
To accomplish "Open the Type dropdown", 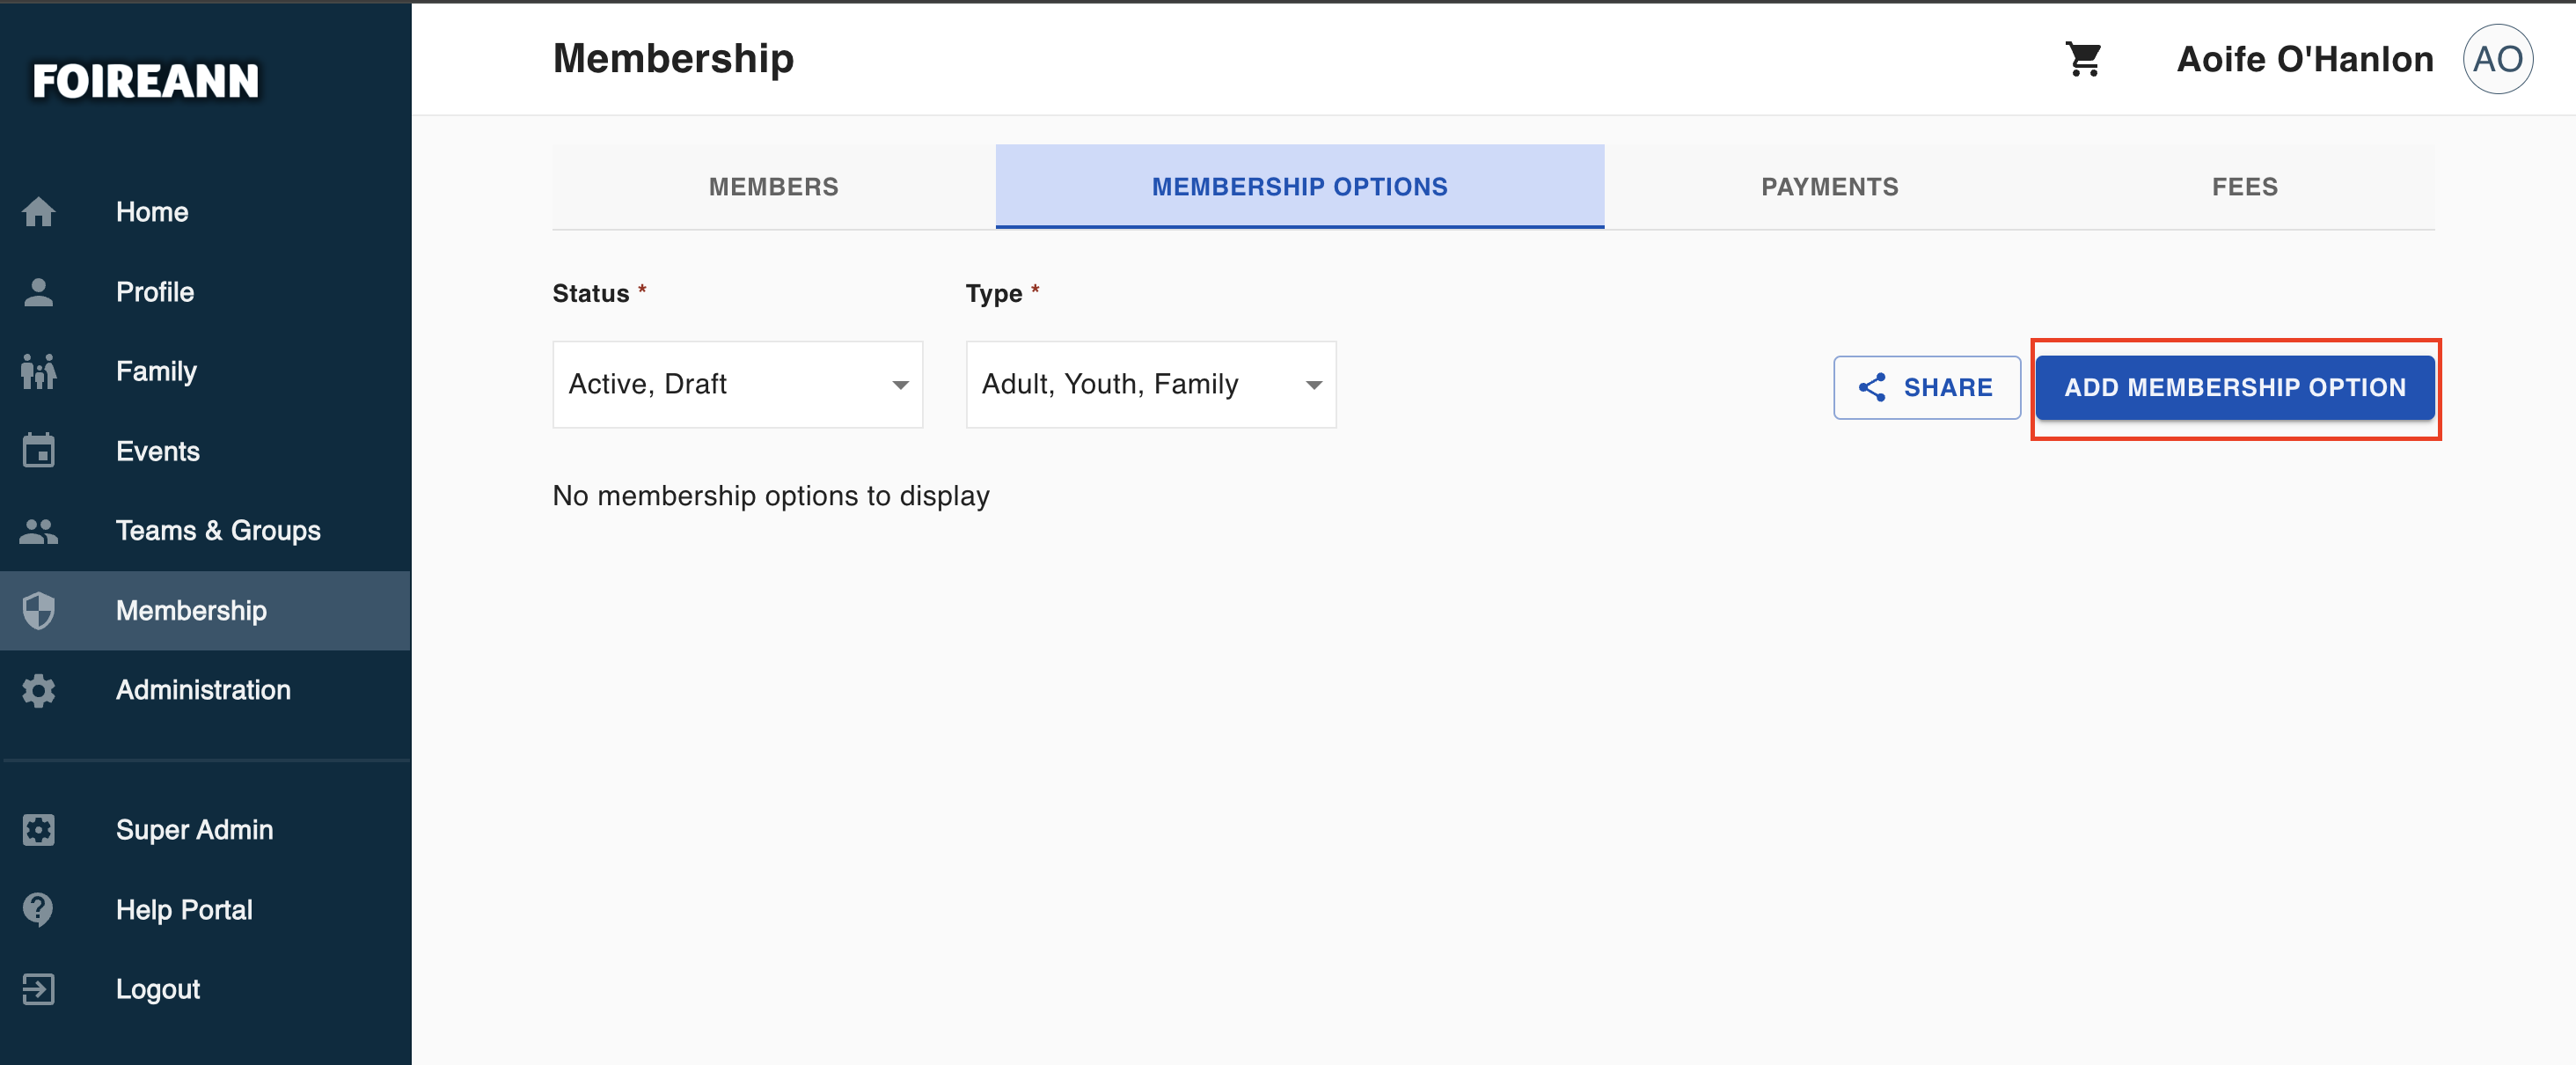I will tap(1150, 384).
